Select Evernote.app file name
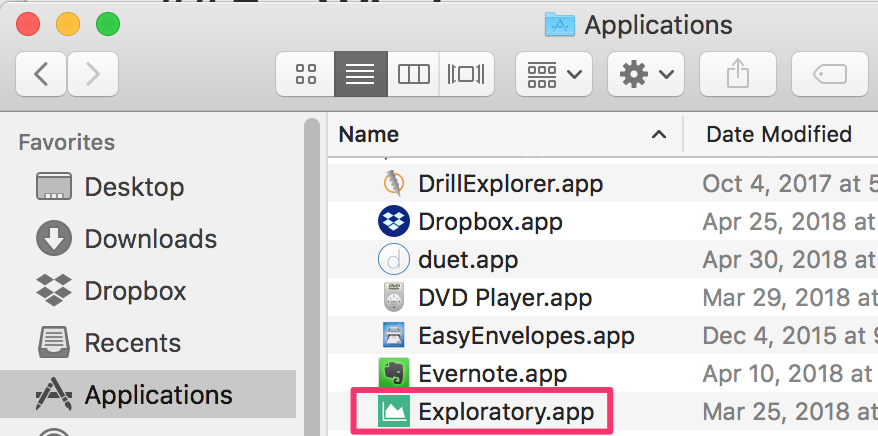The width and height of the screenshot is (878, 436). (x=493, y=374)
